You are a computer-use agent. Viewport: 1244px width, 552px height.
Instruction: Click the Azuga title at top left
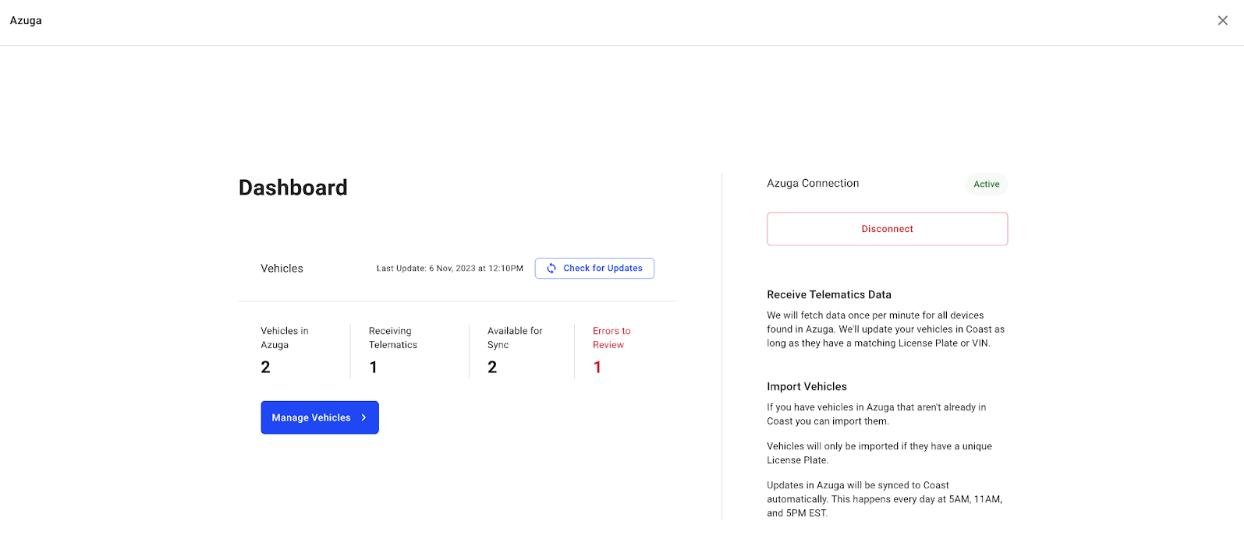[x=26, y=20]
